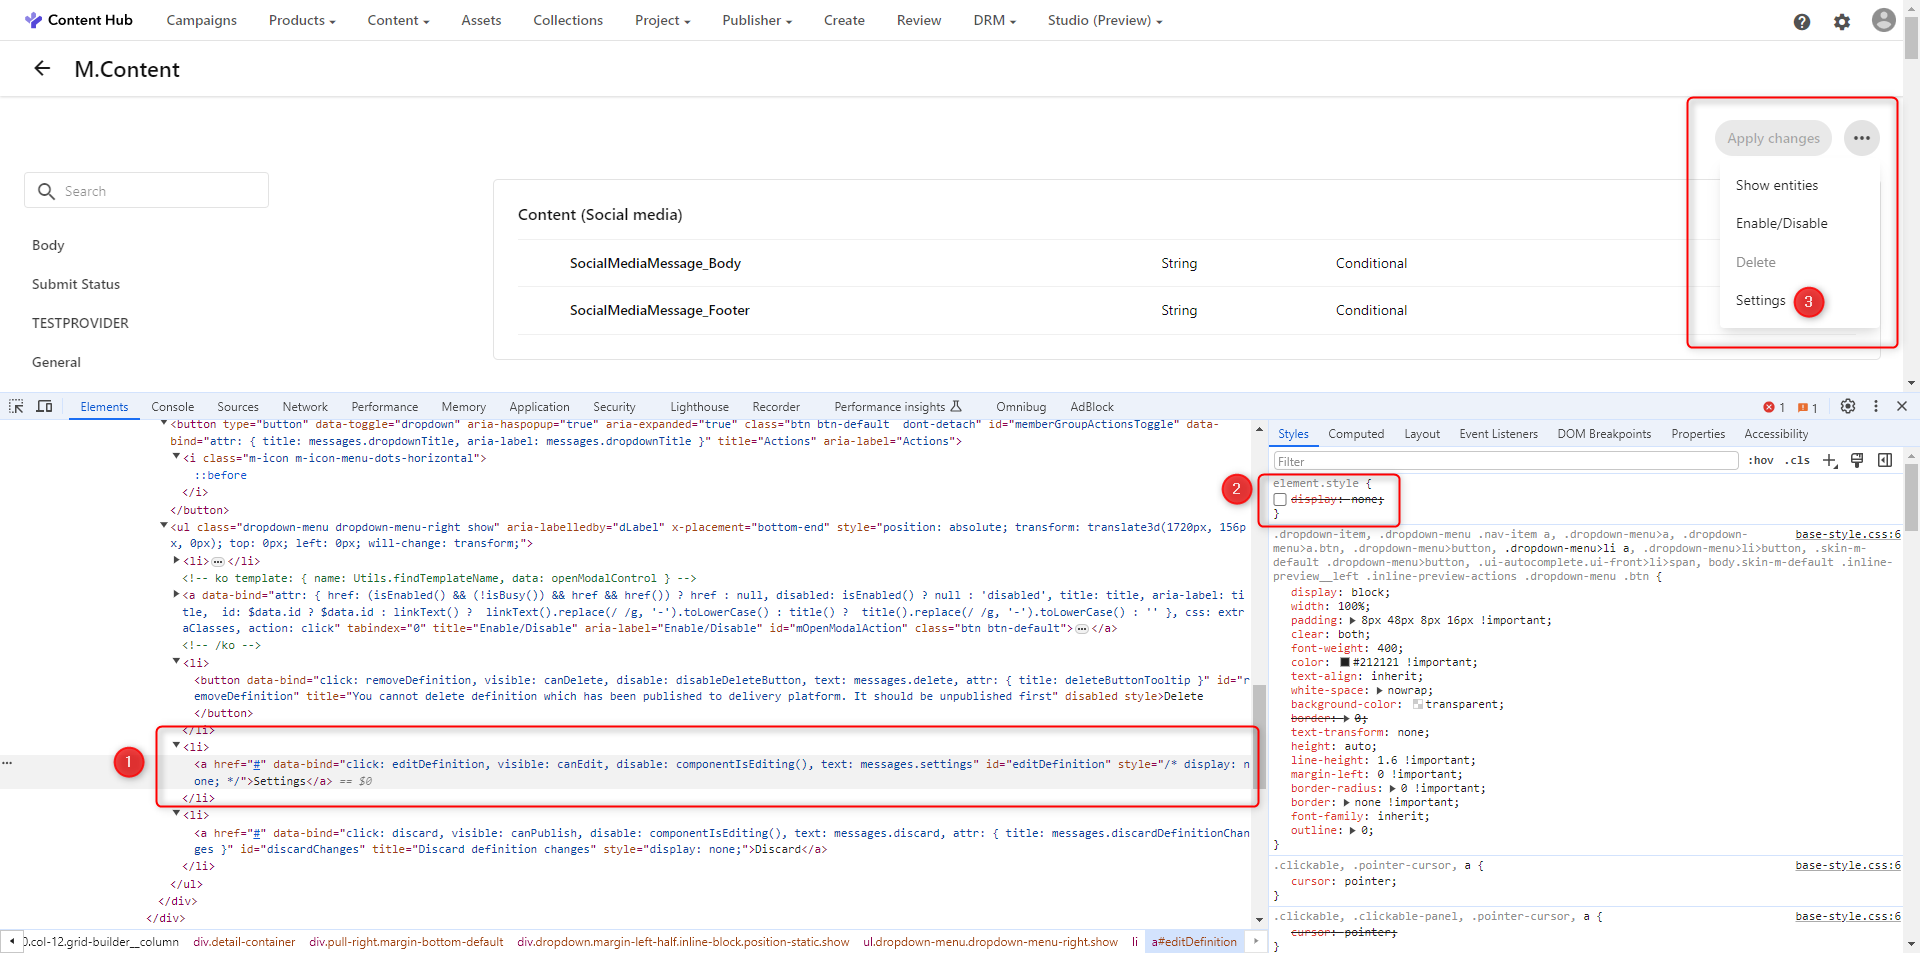Screen dimensions: 1920x953
Task: Open the DRM dropdown menu
Action: click(x=994, y=20)
